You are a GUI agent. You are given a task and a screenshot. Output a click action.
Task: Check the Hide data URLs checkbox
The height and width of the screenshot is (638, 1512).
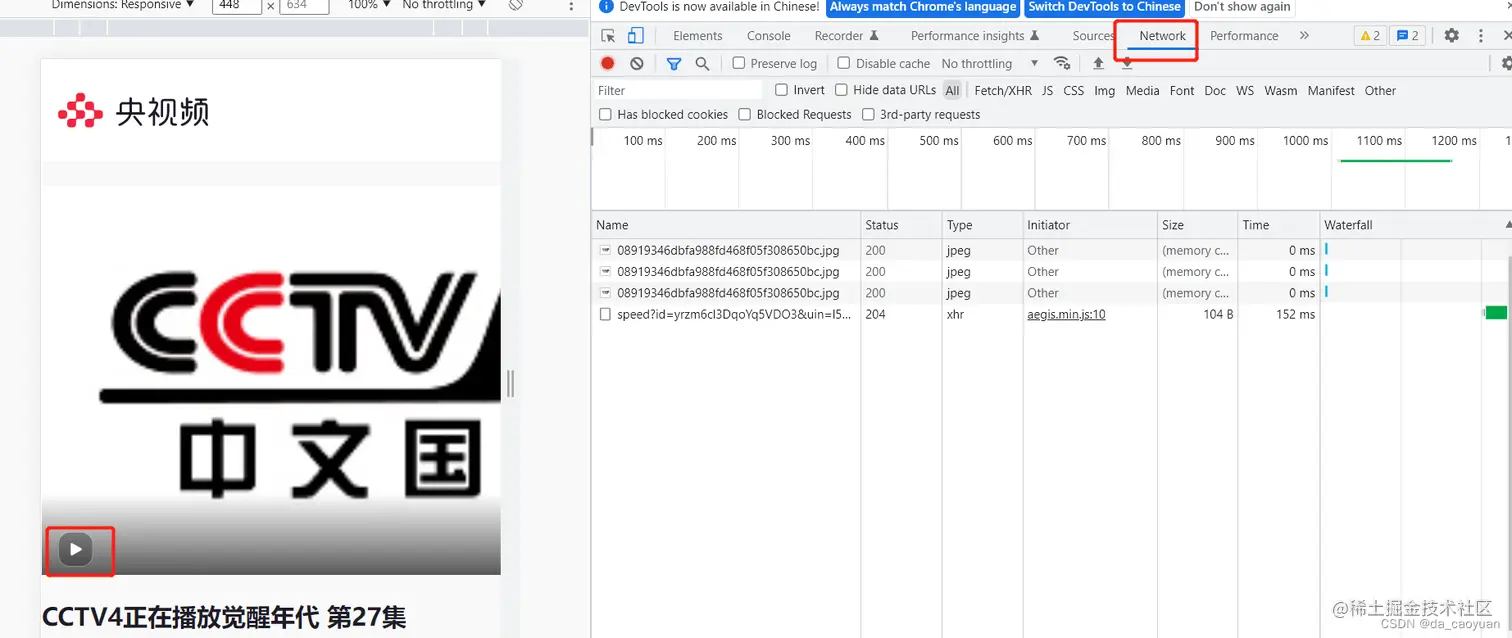click(x=842, y=90)
